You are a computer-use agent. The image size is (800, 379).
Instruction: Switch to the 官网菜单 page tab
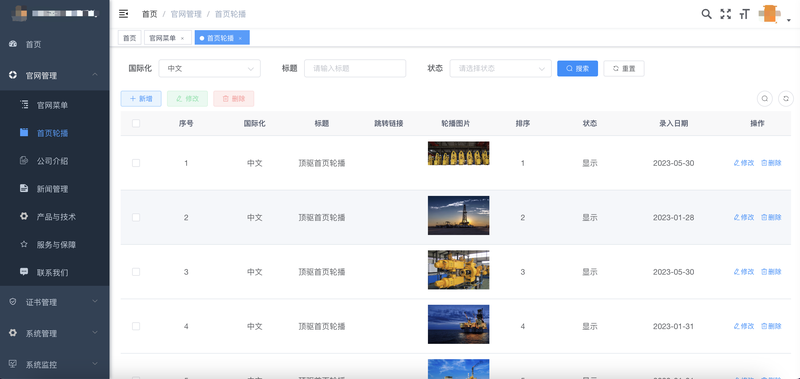pos(163,38)
